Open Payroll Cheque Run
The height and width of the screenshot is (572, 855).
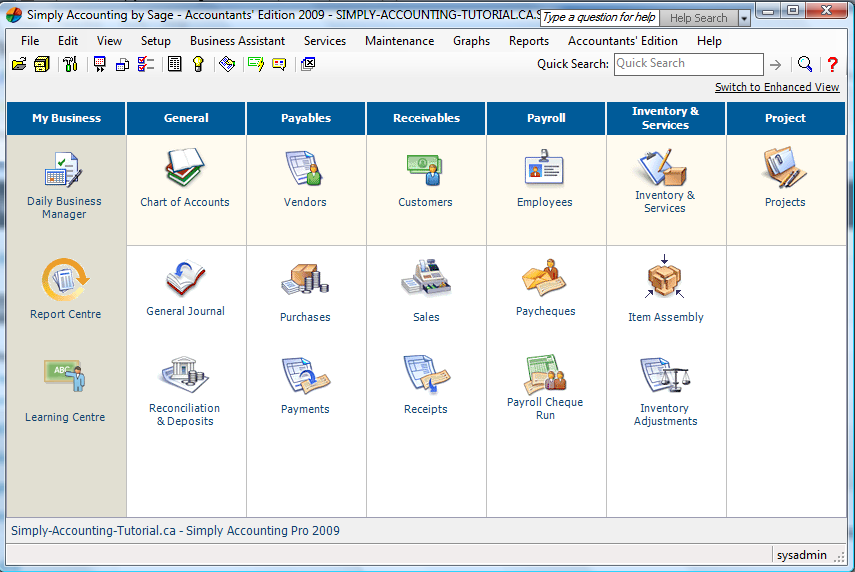[x=545, y=388]
